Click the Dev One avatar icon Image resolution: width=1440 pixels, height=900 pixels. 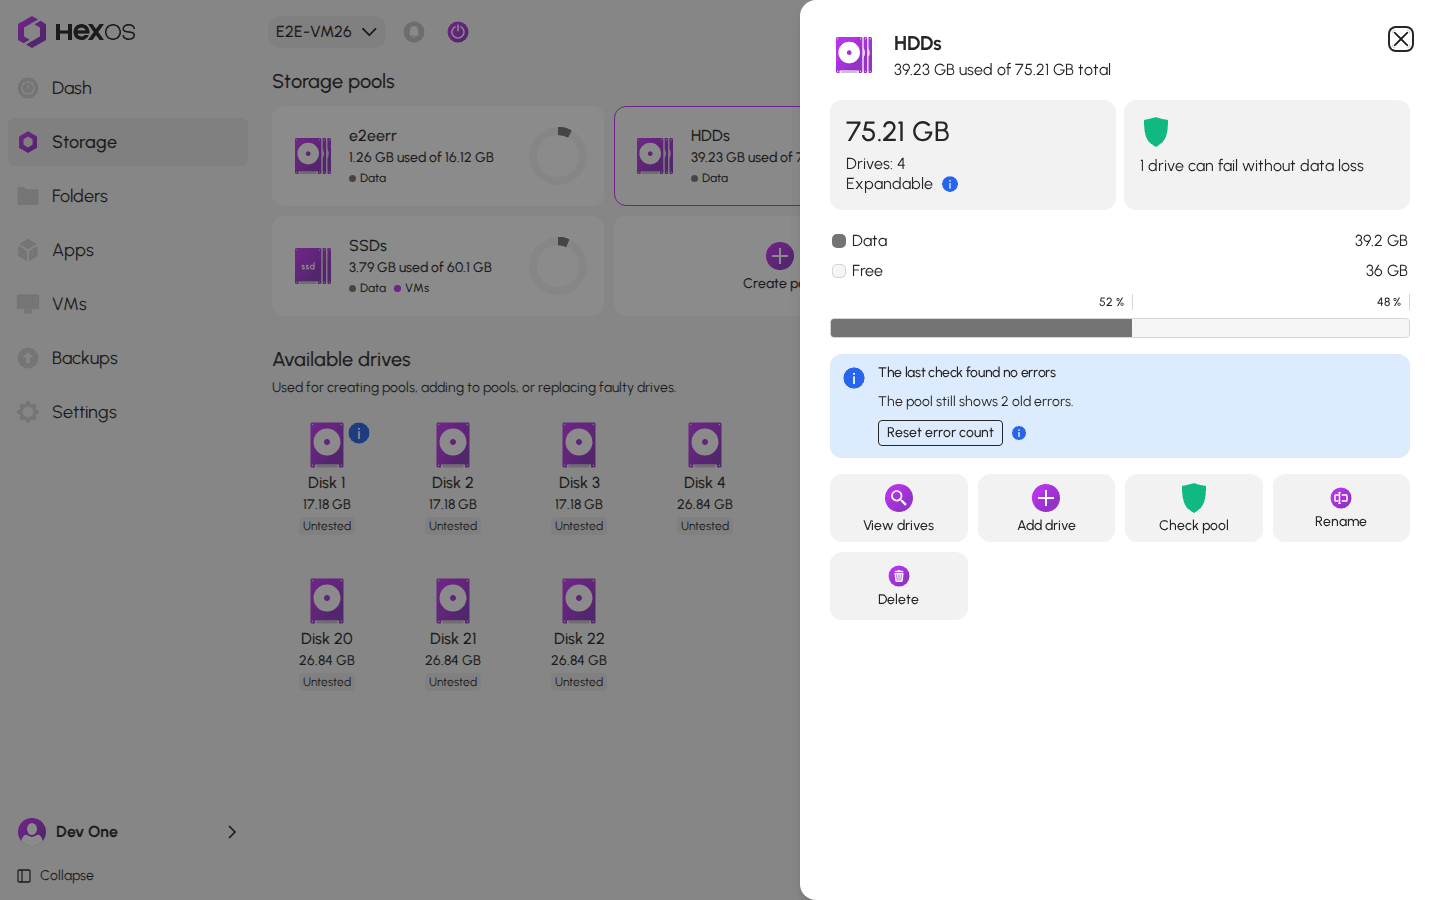32,832
